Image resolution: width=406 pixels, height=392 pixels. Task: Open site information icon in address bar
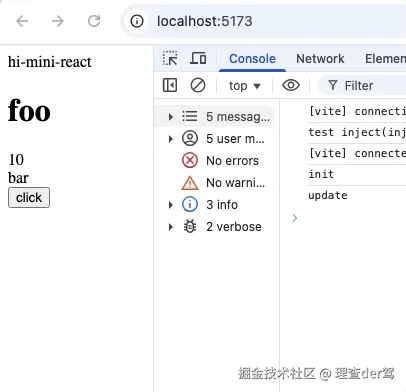137,21
